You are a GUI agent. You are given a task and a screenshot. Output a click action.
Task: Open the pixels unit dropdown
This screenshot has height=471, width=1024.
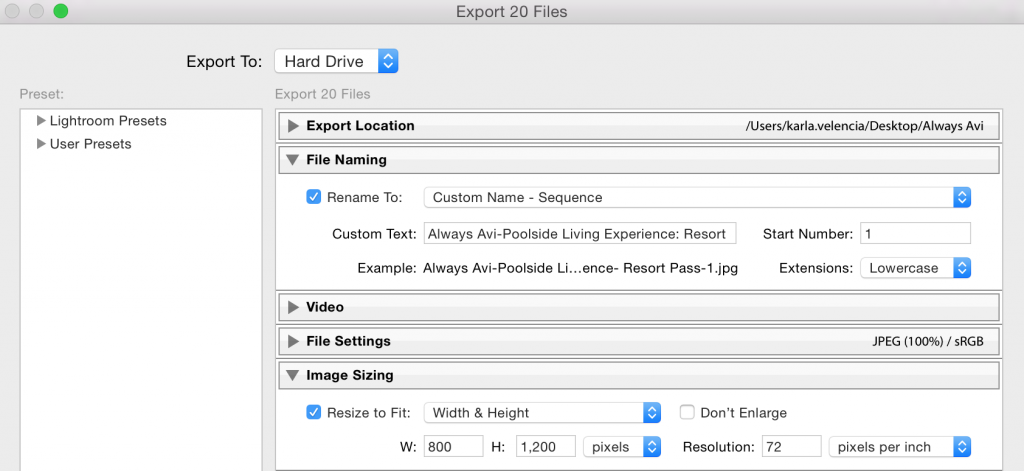[x=622, y=447]
